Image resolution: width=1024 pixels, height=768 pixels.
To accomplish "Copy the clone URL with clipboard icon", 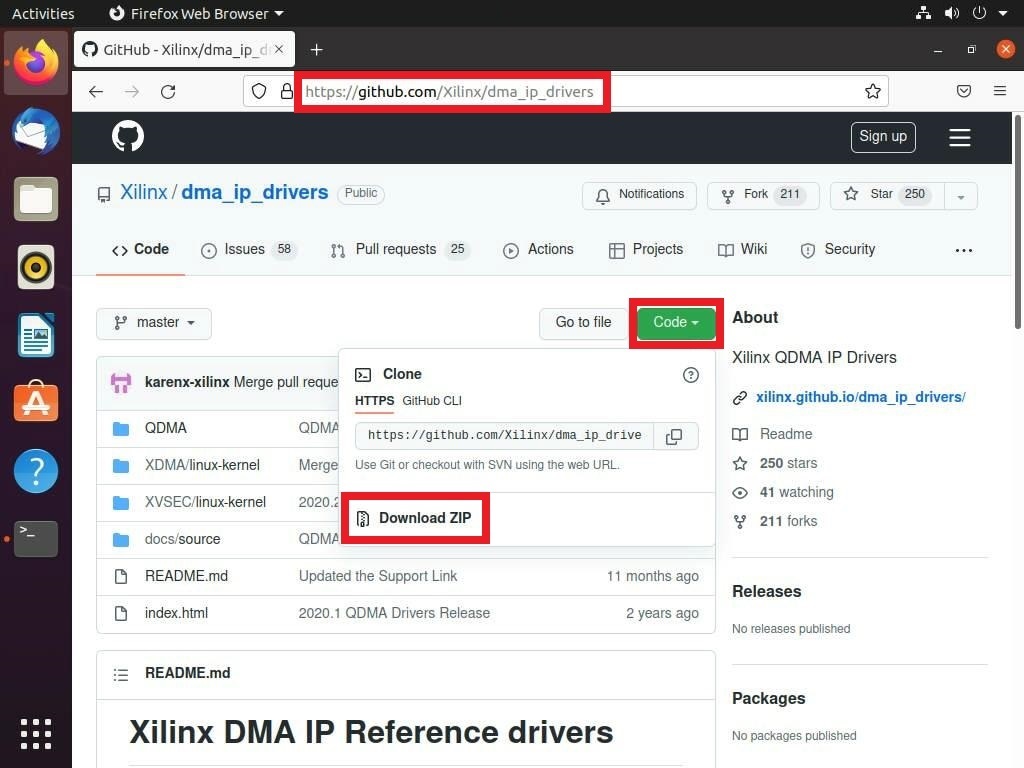I will 674,436.
